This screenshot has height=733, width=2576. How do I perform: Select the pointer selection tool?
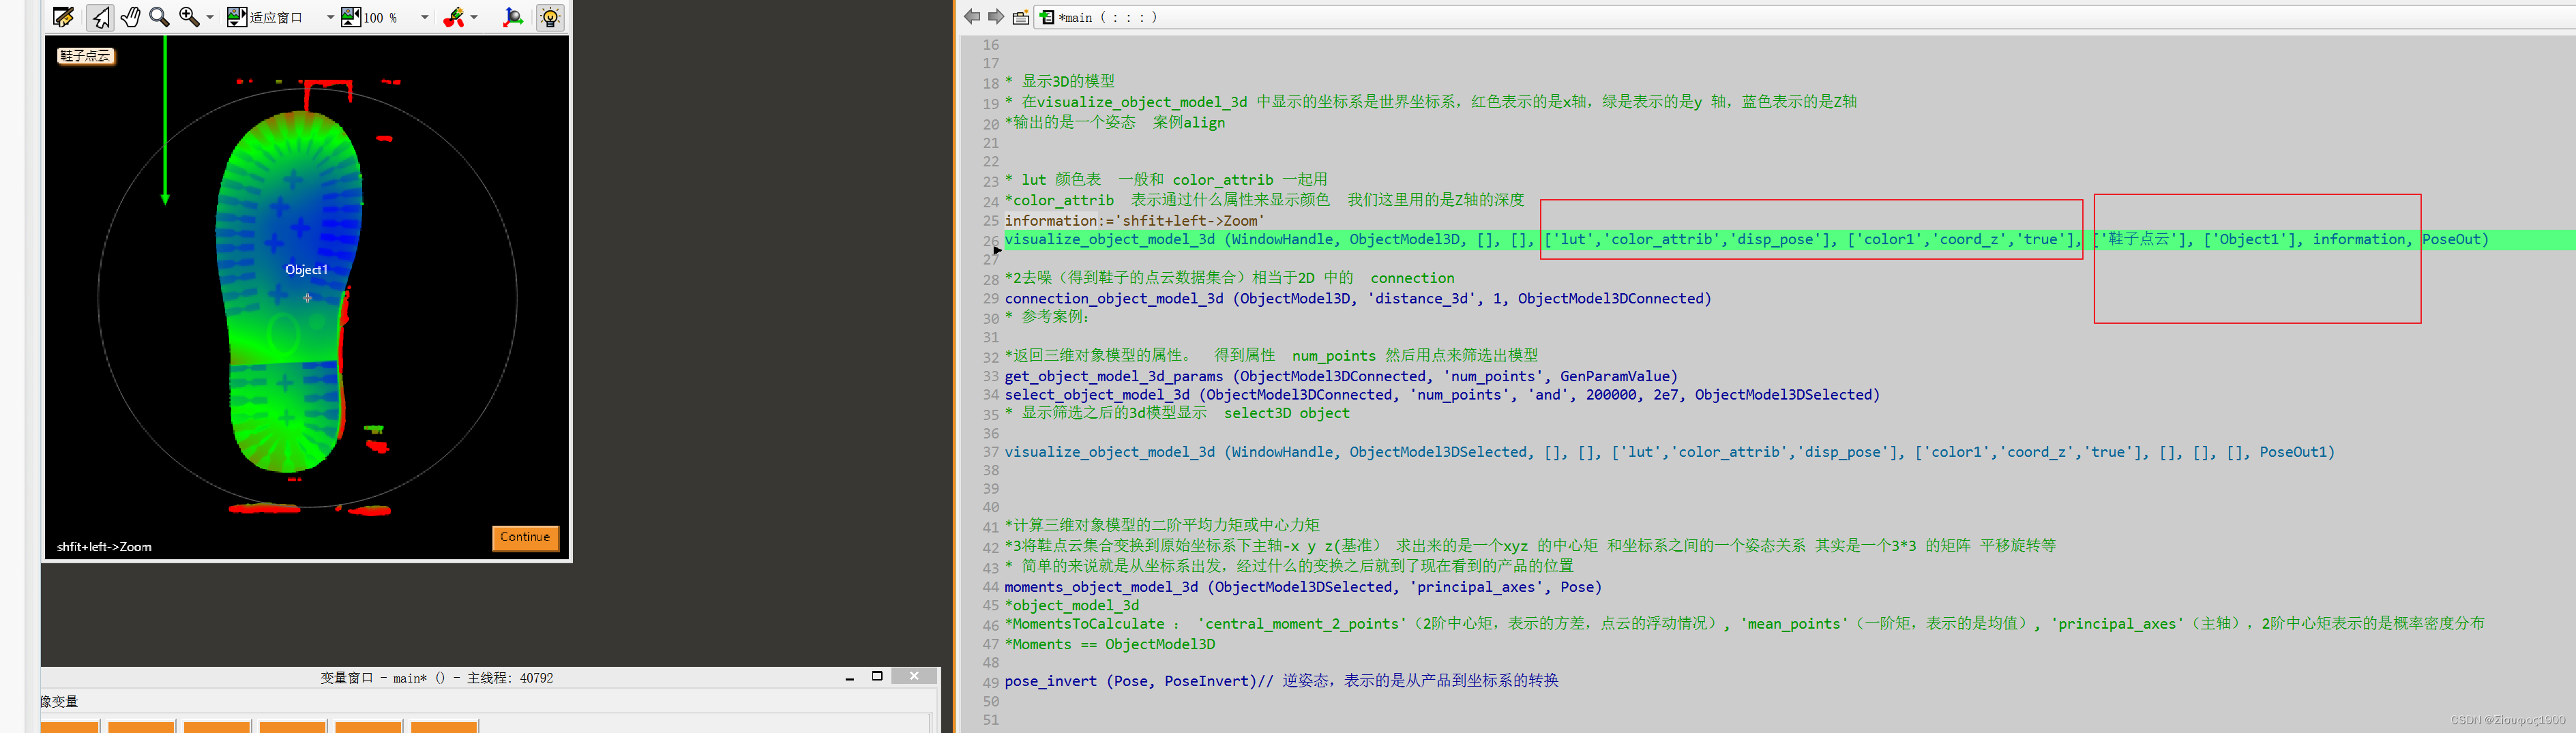100,17
